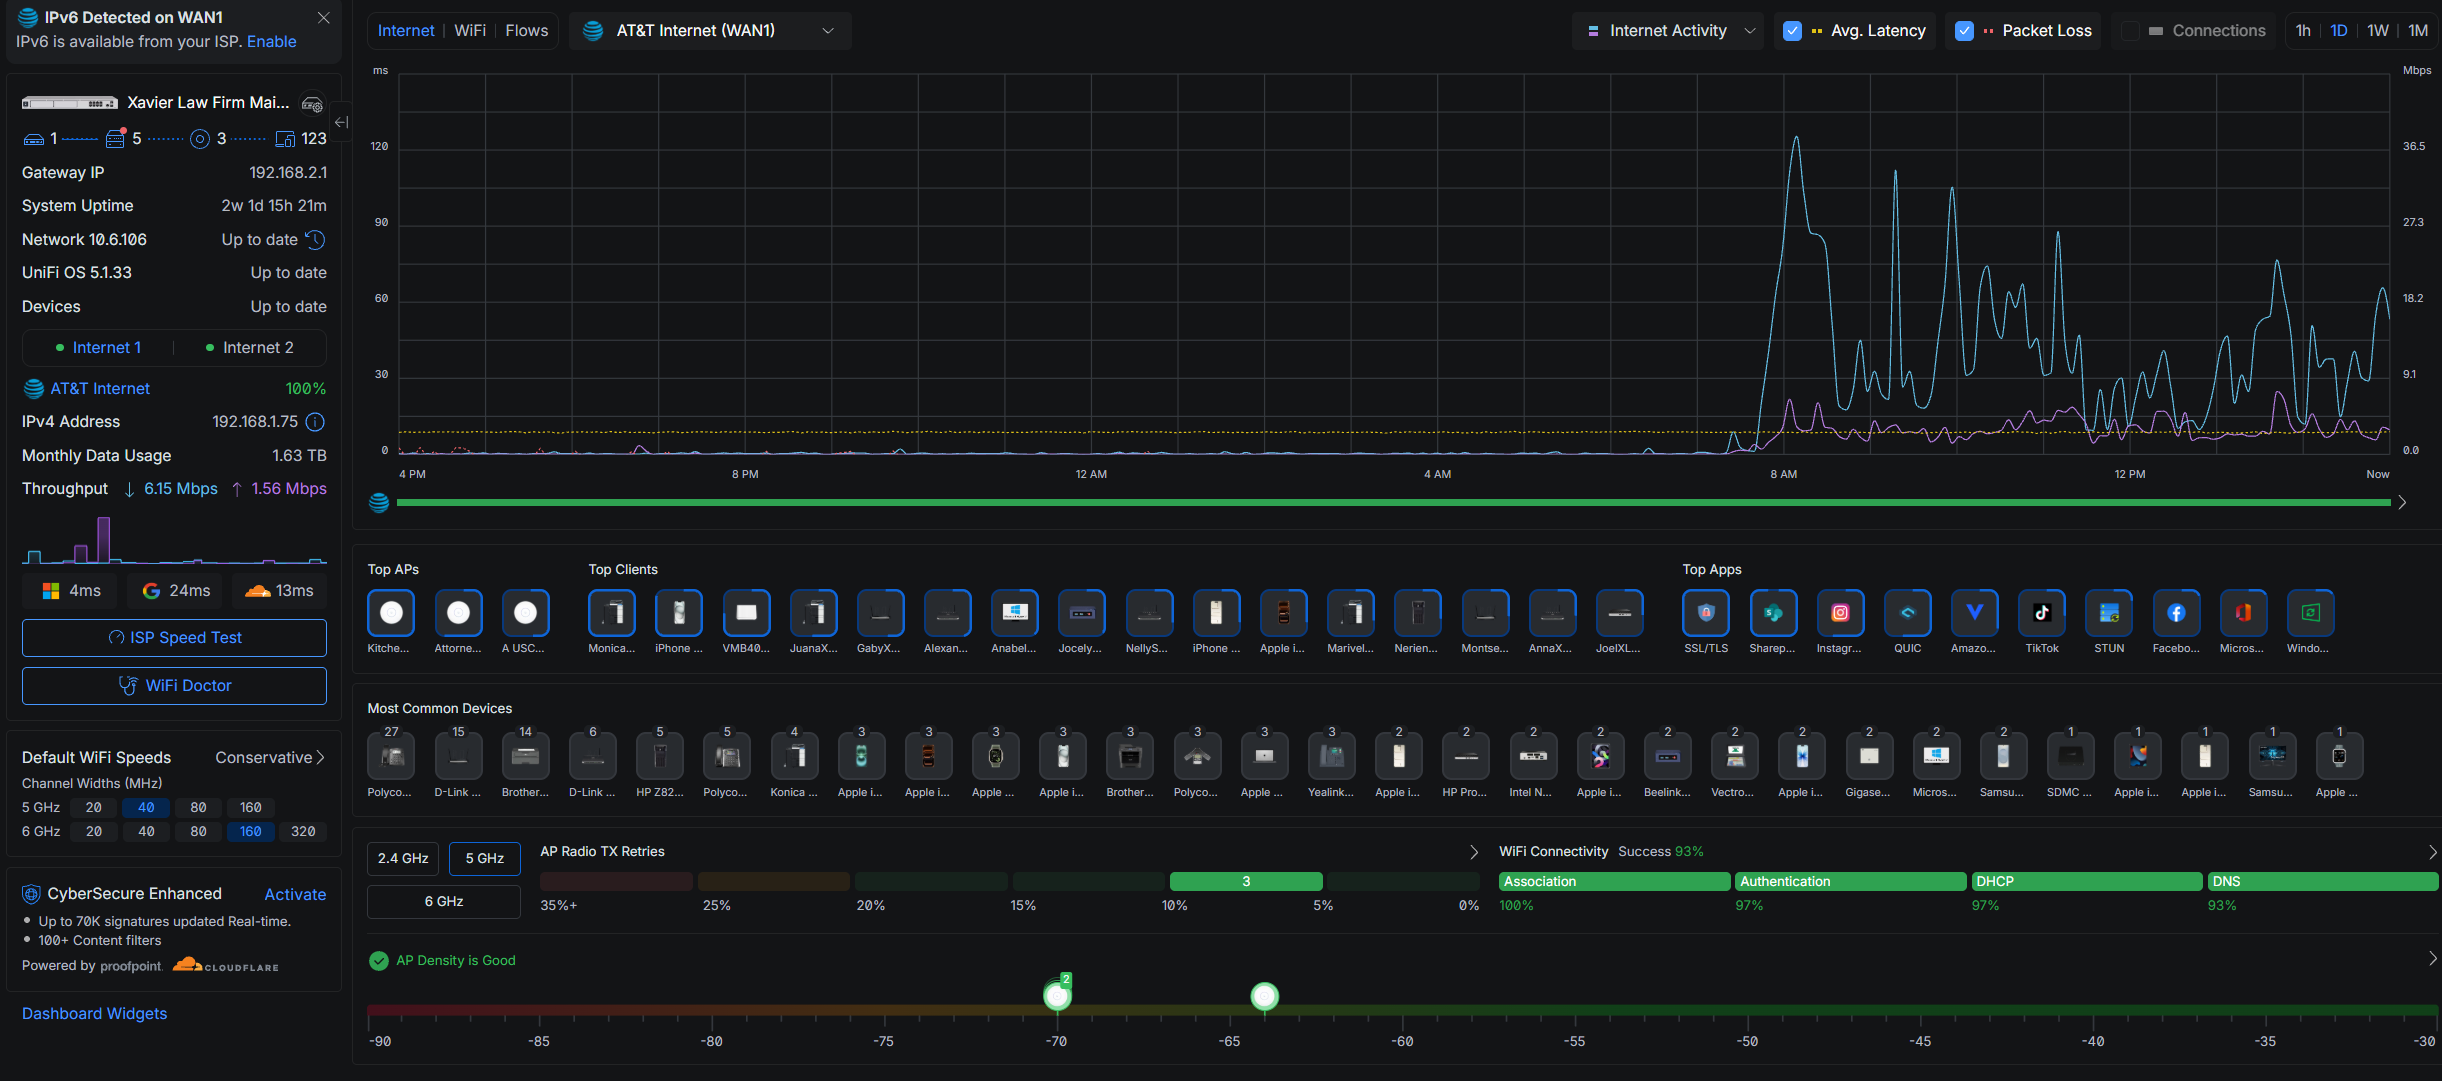
Task: Open the Internet Activity dropdown
Action: 1669,31
